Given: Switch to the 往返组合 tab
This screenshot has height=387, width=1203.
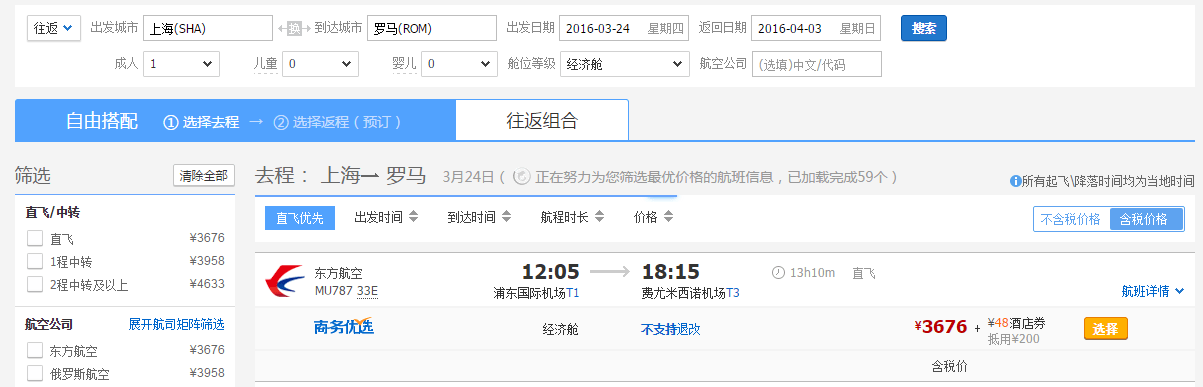Looking at the screenshot, I should click(x=542, y=121).
